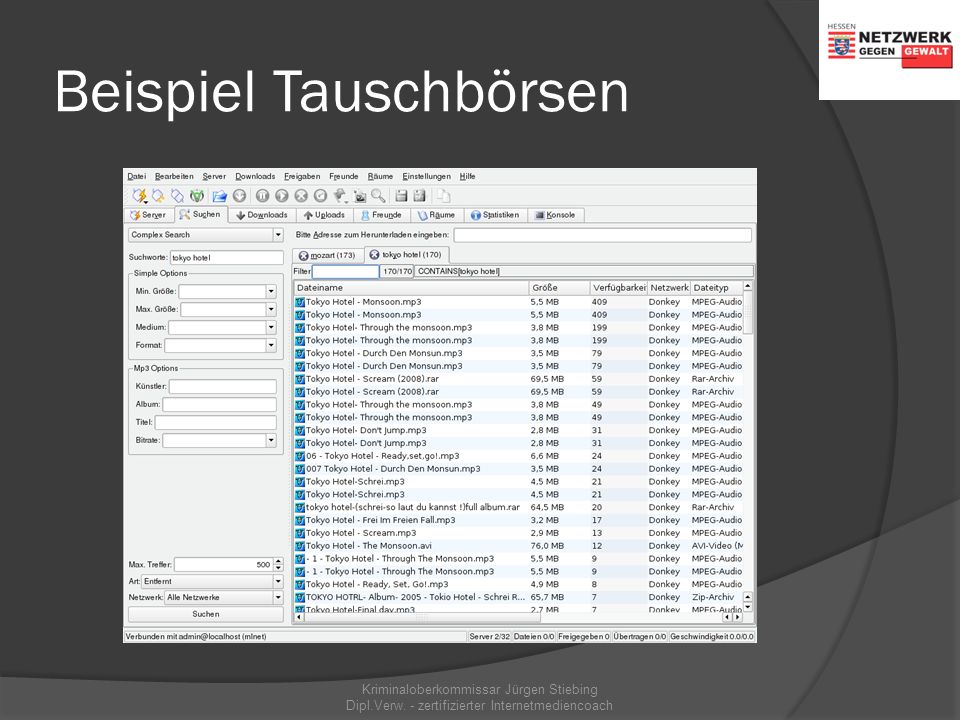Click the Künstler input field
This screenshot has height=720, width=960.
pyautogui.click(x=223, y=387)
